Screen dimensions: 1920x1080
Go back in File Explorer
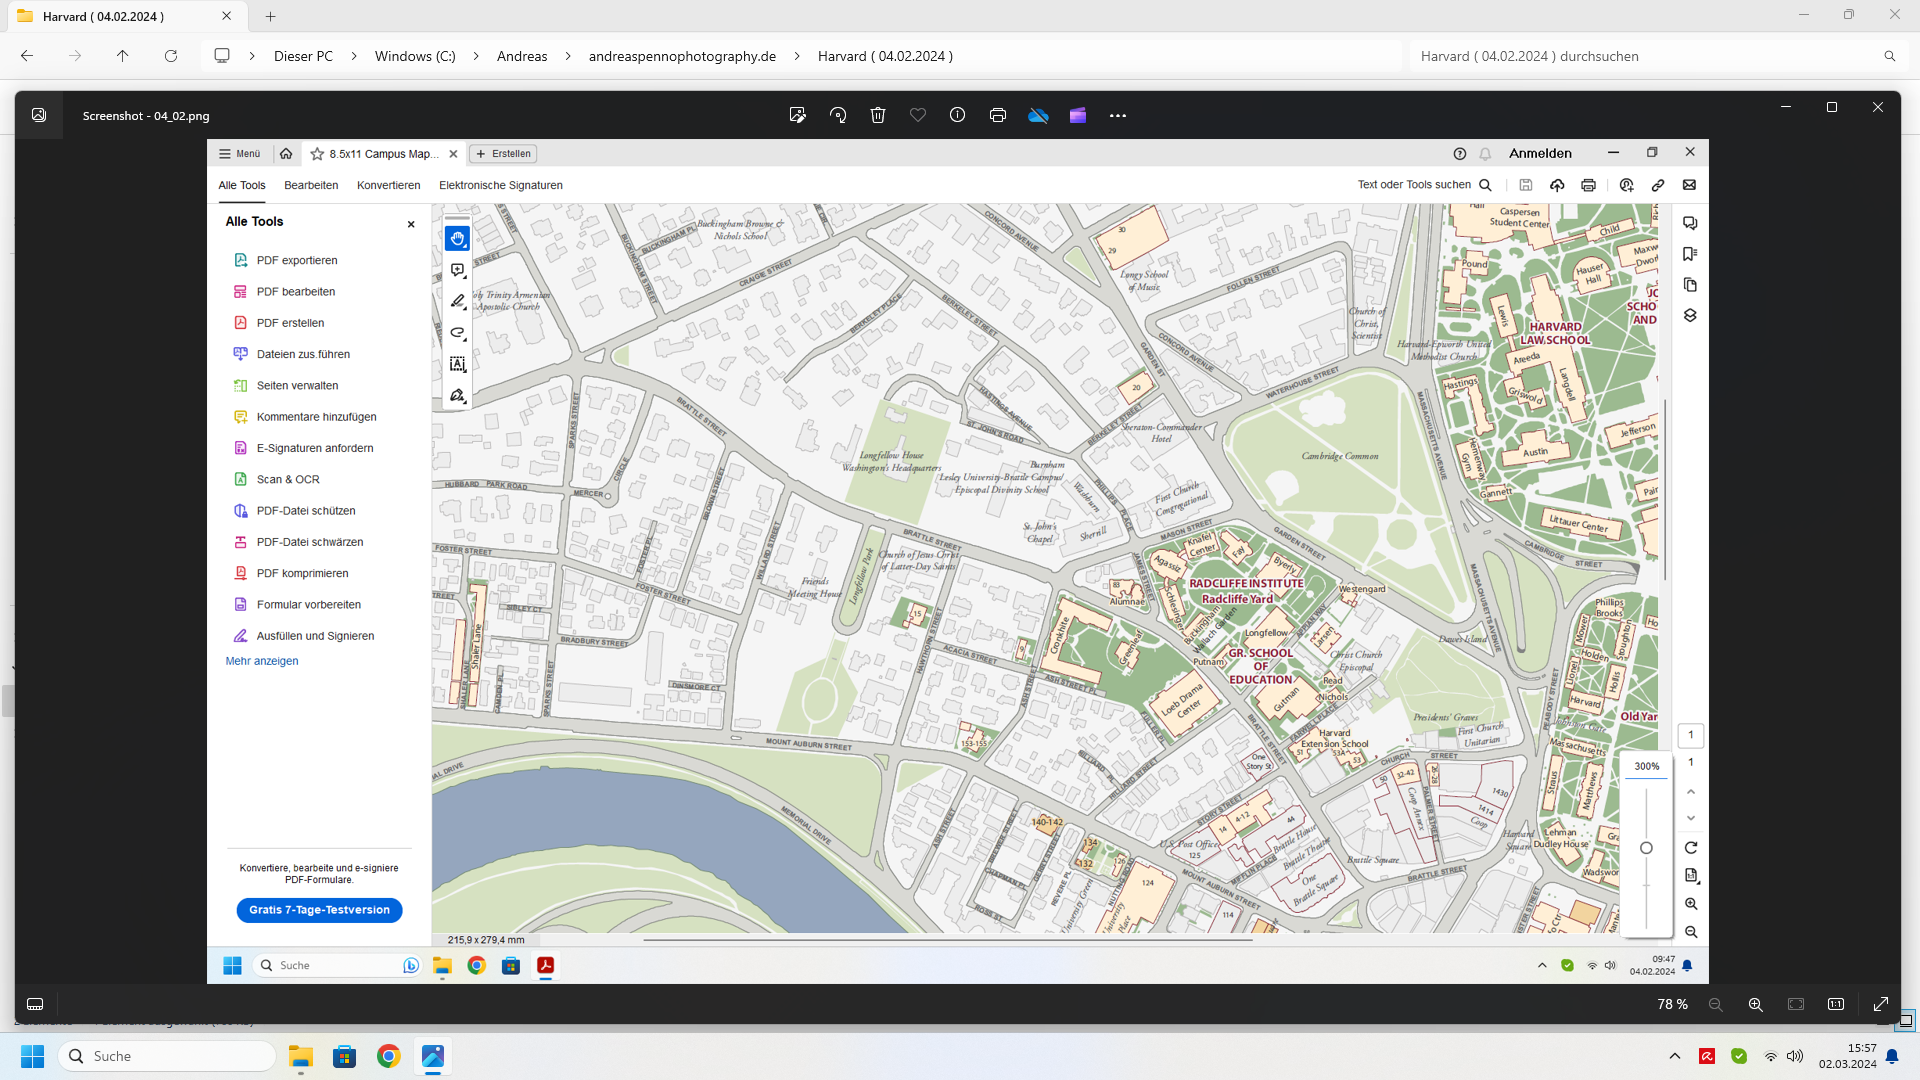pos(27,56)
